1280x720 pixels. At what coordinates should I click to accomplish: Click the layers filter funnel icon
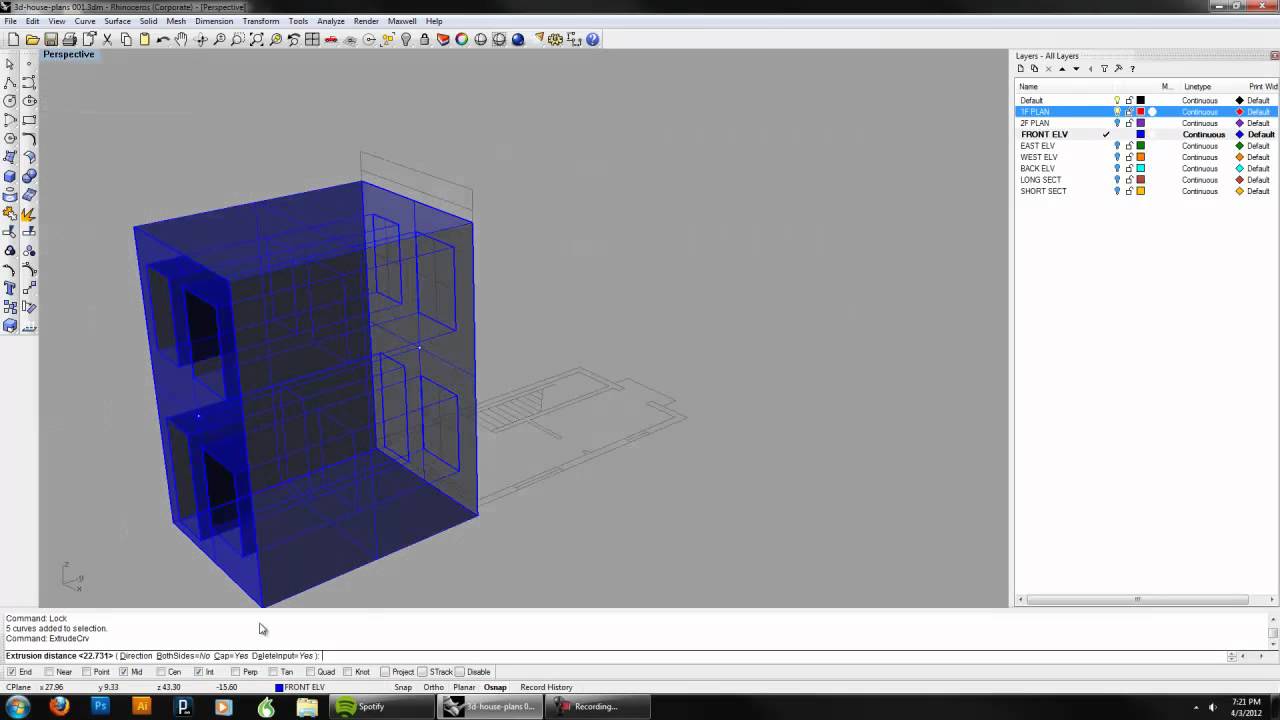click(1104, 69)
